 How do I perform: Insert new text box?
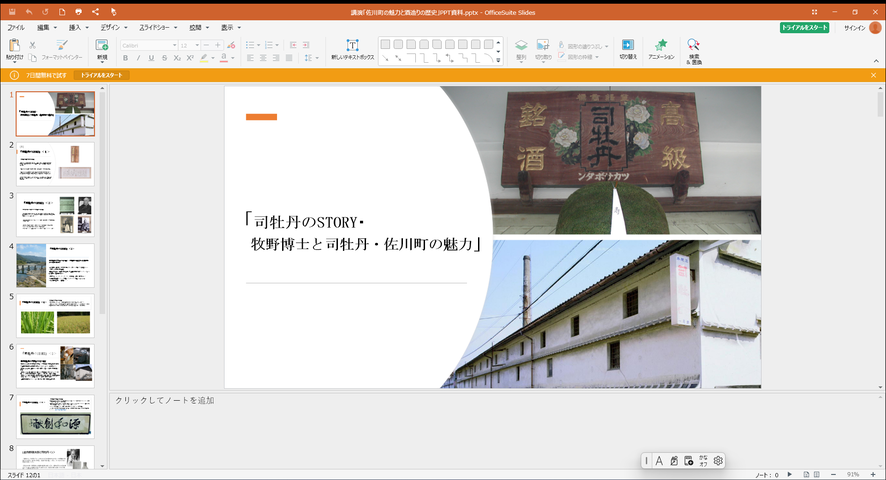point(353,50)
